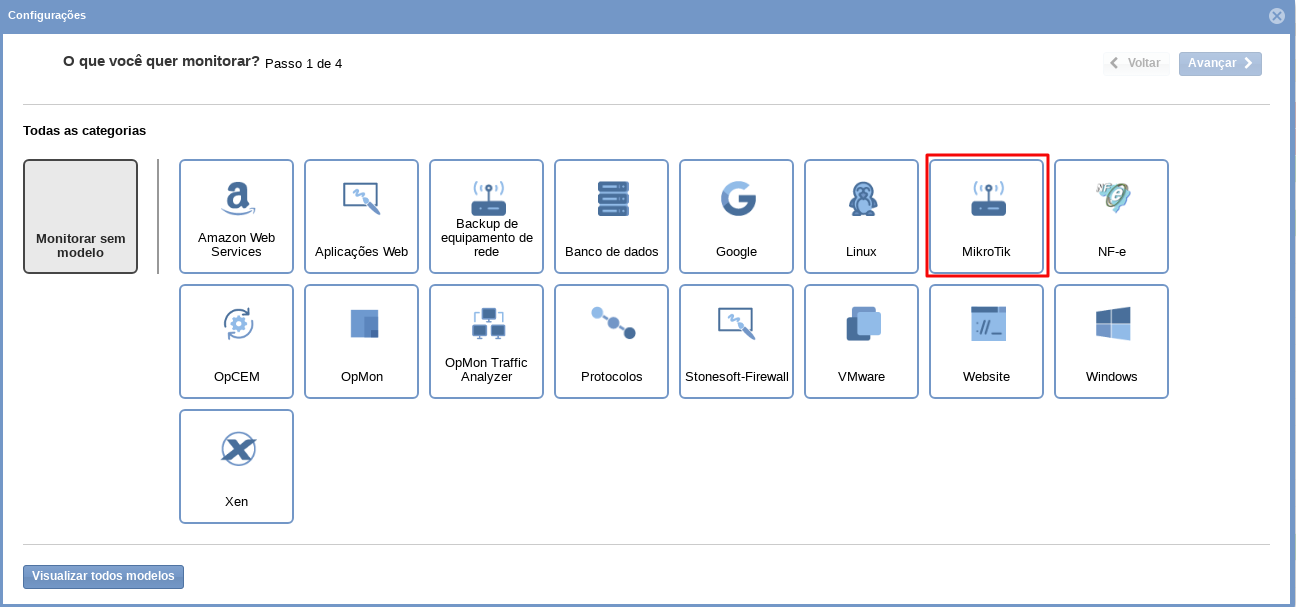Select the Linux penguin category
The width and height of the screenshot is (1296, 607).
click(861, 216)
